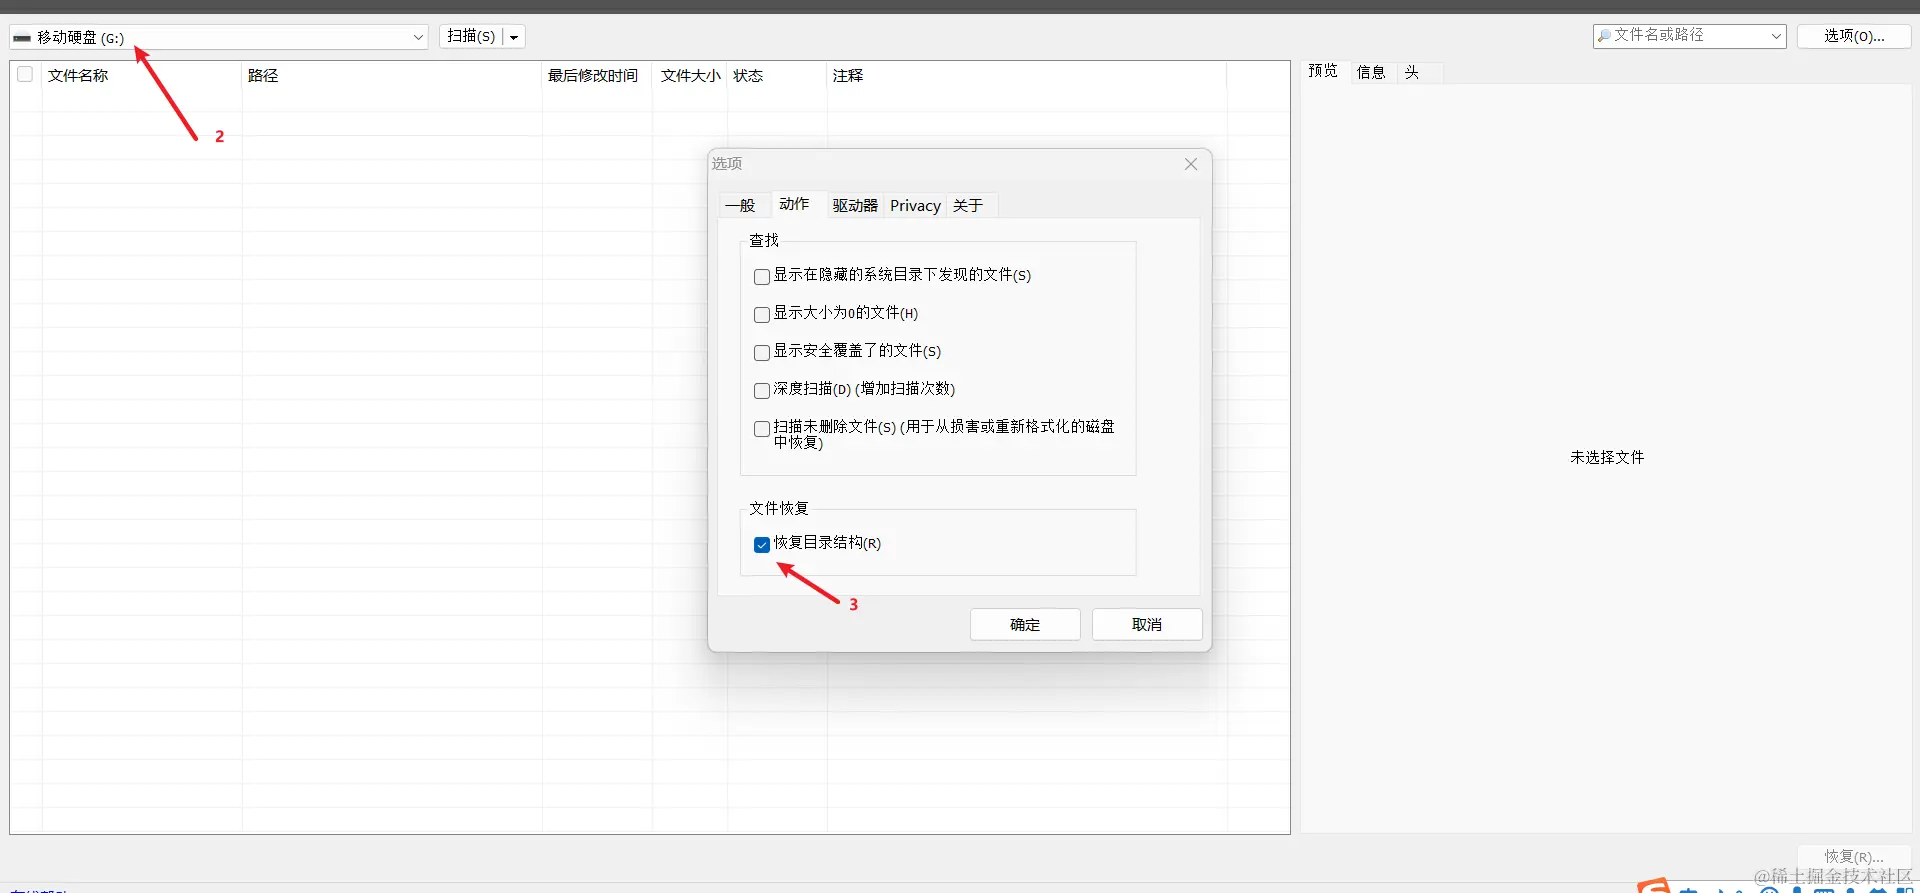This screenshot has height=893, width=1920.
Task: Enable 深度扫描(D) deep scan checkbox
Action: pos(762,390)
